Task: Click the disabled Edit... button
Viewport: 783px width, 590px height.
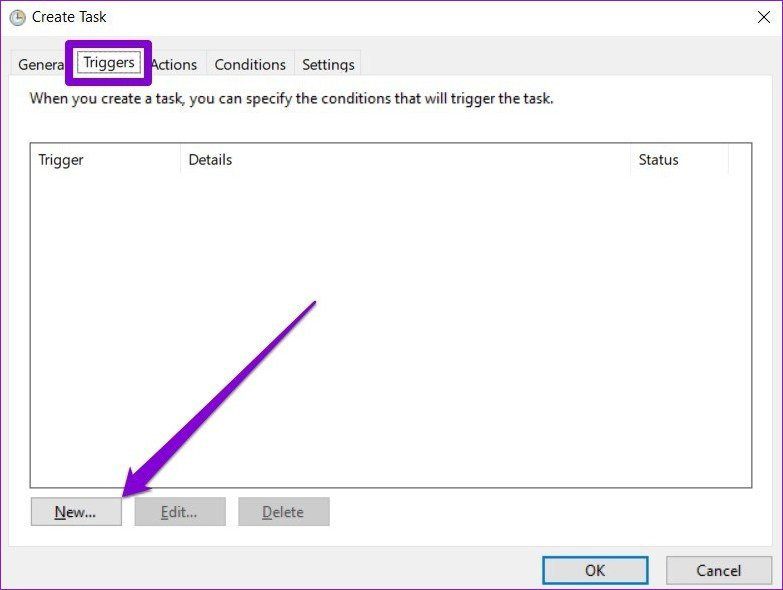Action: point(180,512)
